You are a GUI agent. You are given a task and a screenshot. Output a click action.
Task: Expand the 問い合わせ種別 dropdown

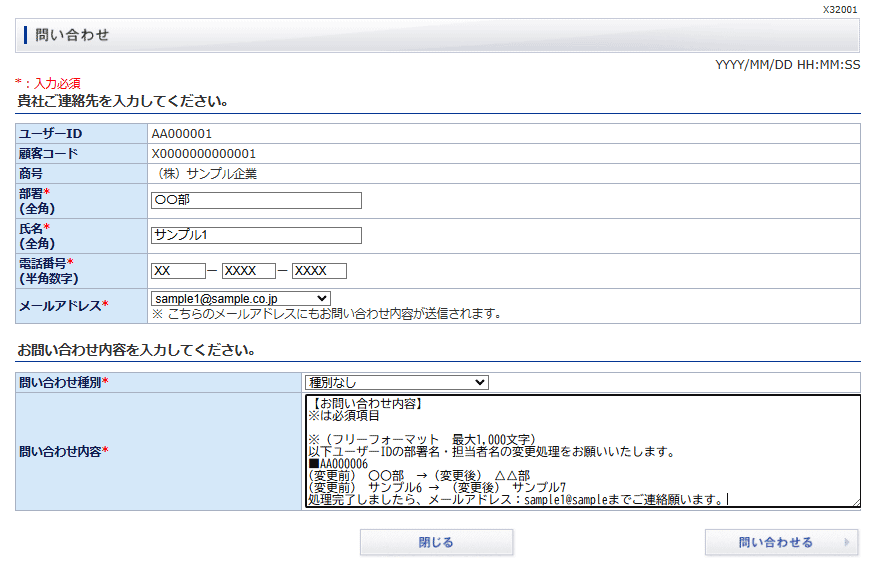396,382
